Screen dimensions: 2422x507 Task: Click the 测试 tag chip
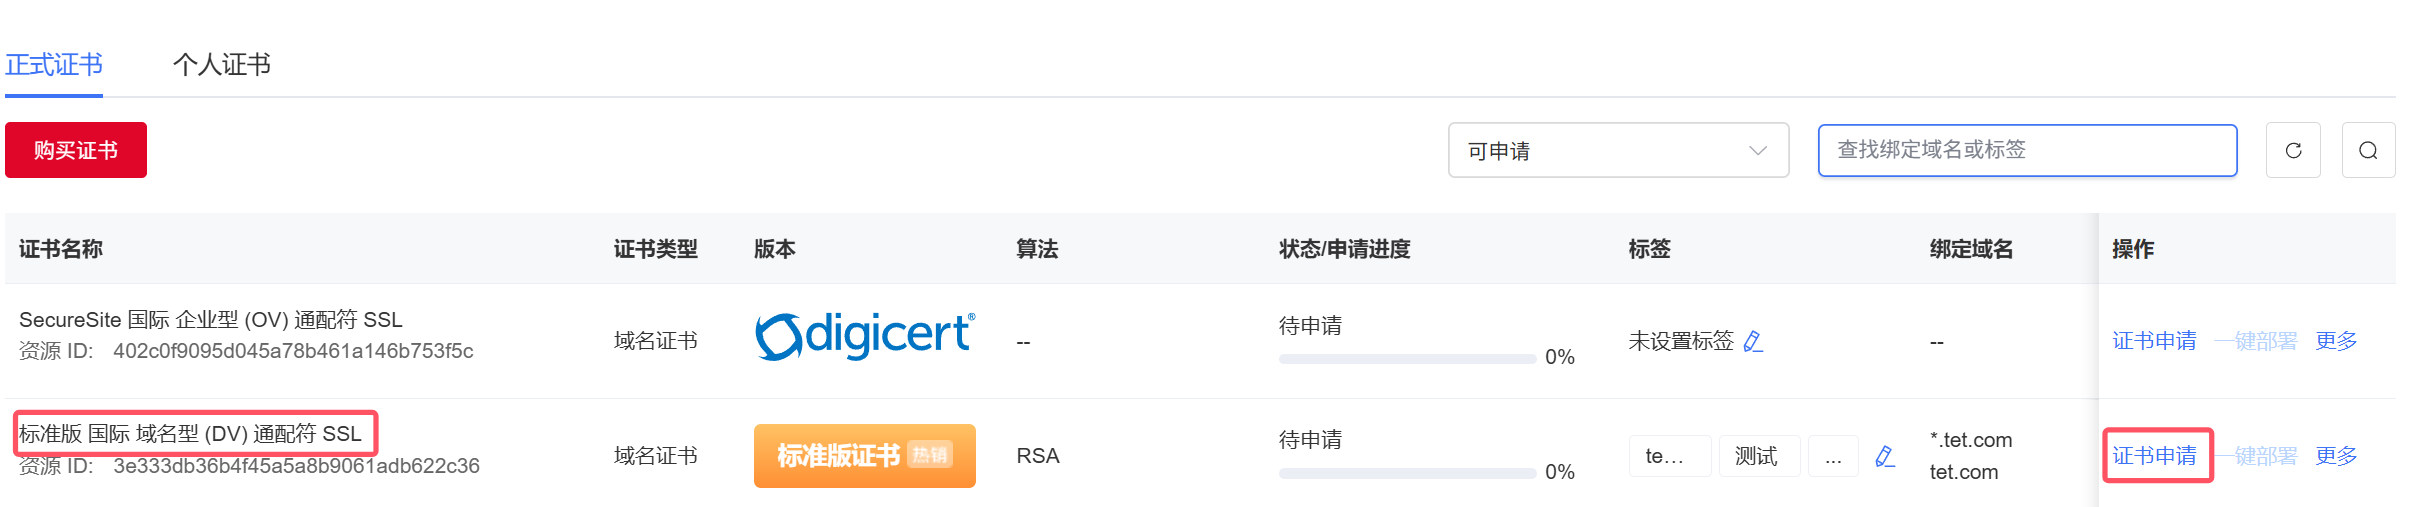[x=1757, y=456]
